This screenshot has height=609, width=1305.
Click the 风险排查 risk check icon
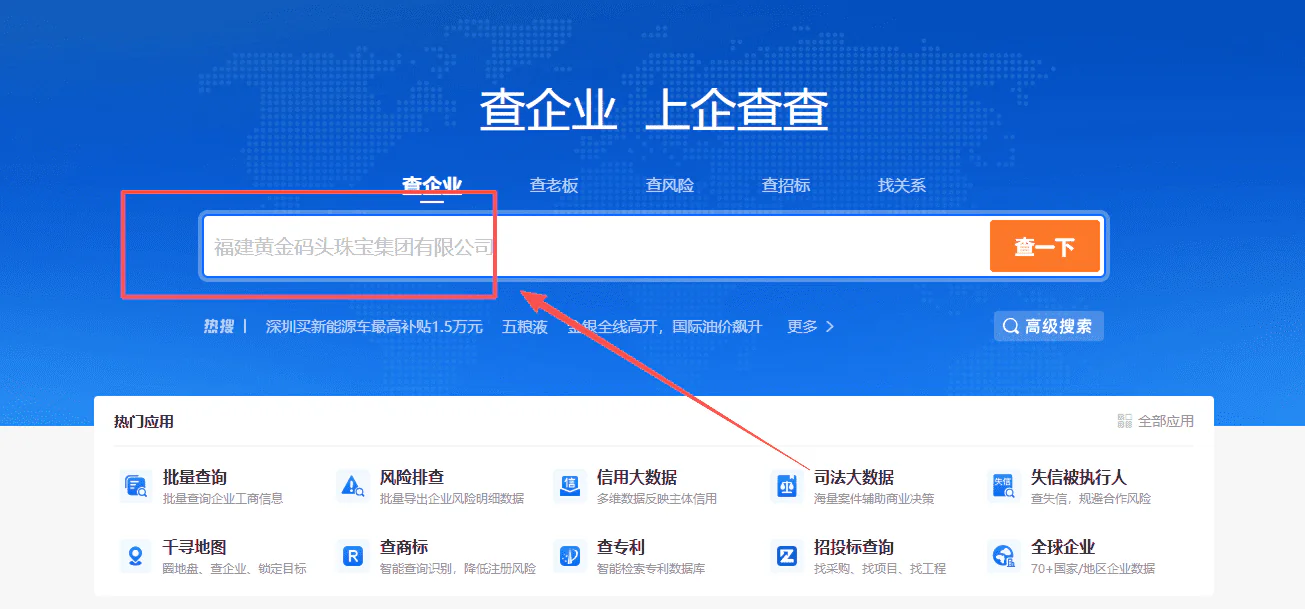352,486
